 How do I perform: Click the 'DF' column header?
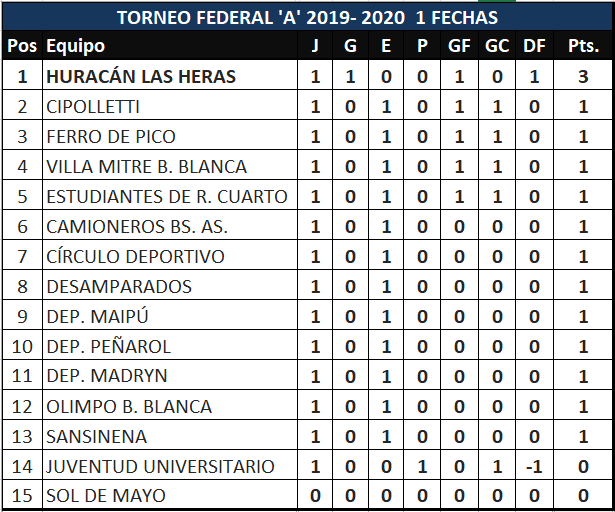coord(533,46)
